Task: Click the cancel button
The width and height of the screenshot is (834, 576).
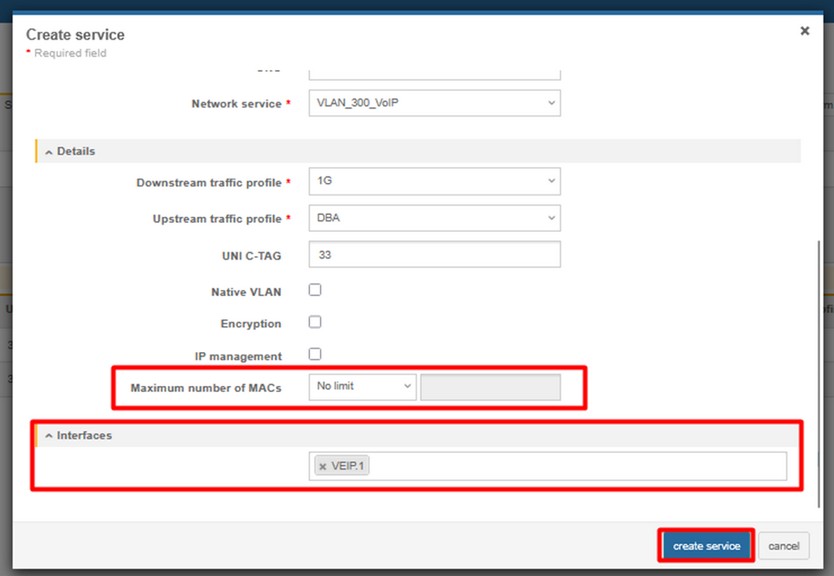Action: point(783,546)
